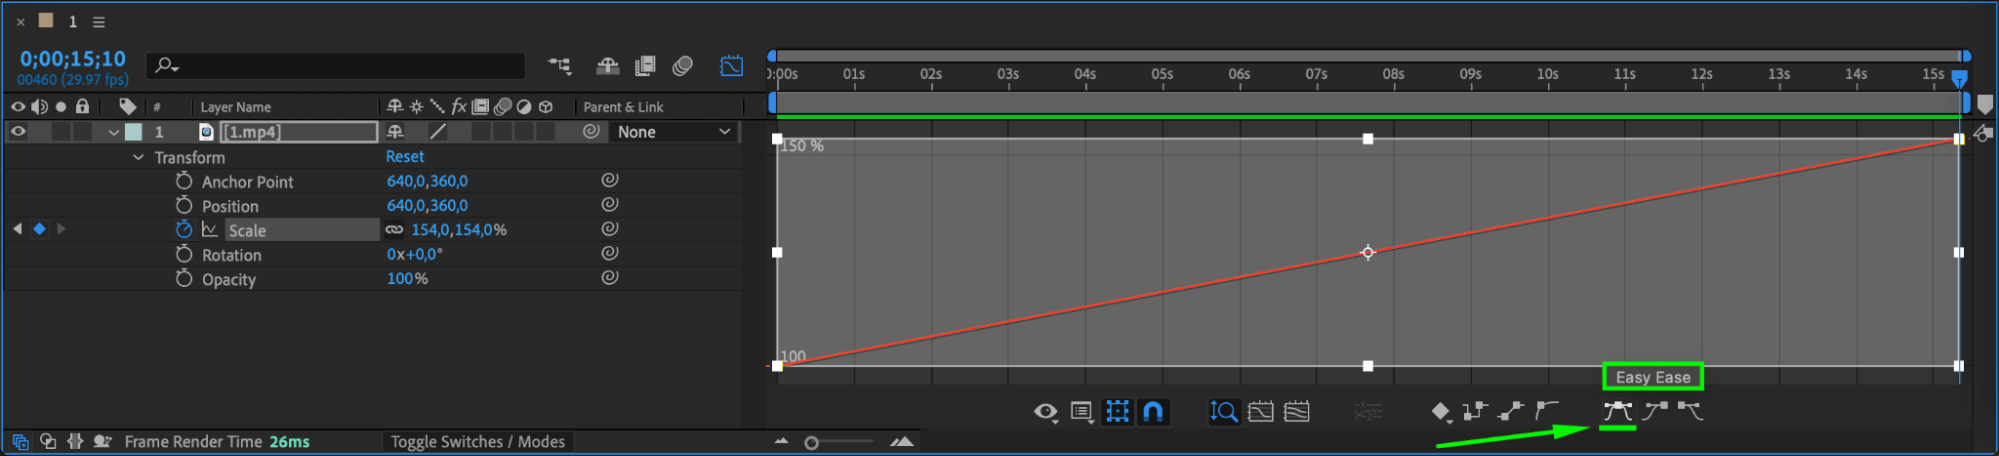The height and width of the screenshot is (456, 1999).
Task: Click the Position value 640,0,360,0
Action: click(427, 205)
